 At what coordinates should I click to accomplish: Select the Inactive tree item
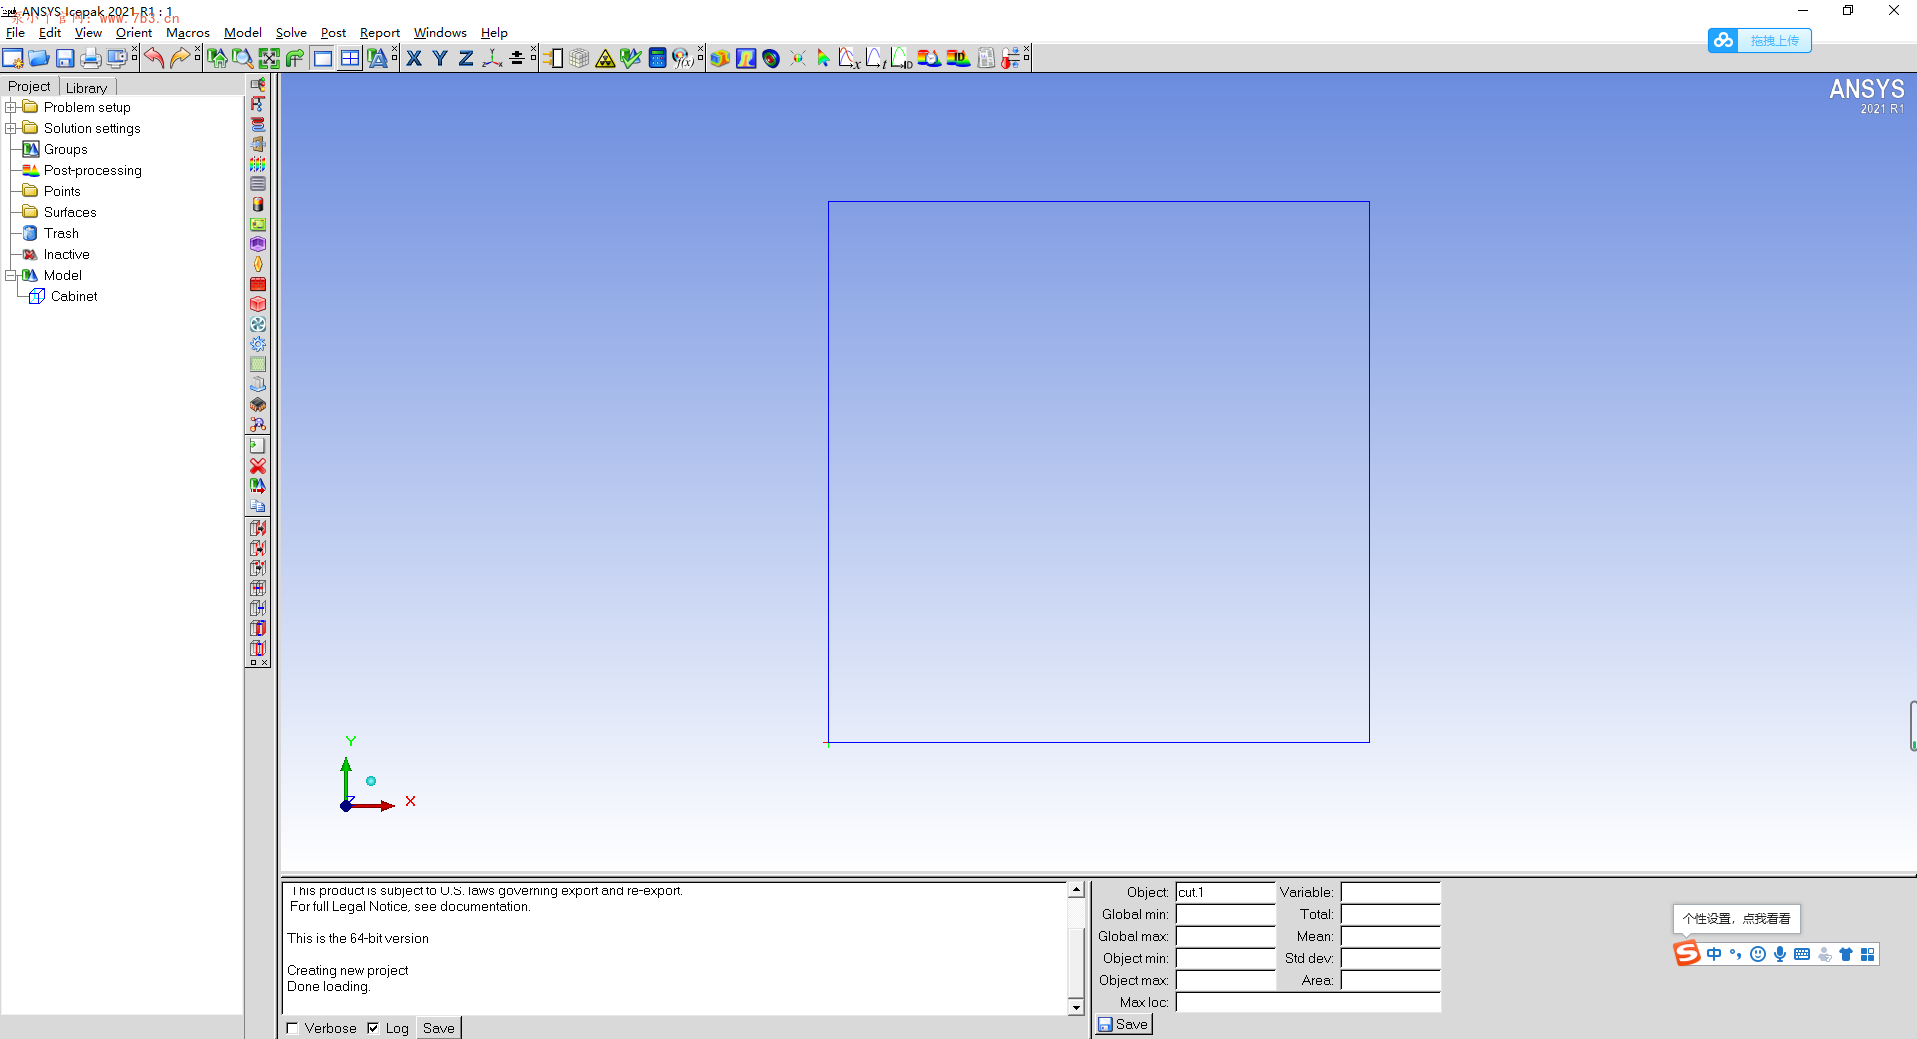pyautogui.click(x=67, y=254)
